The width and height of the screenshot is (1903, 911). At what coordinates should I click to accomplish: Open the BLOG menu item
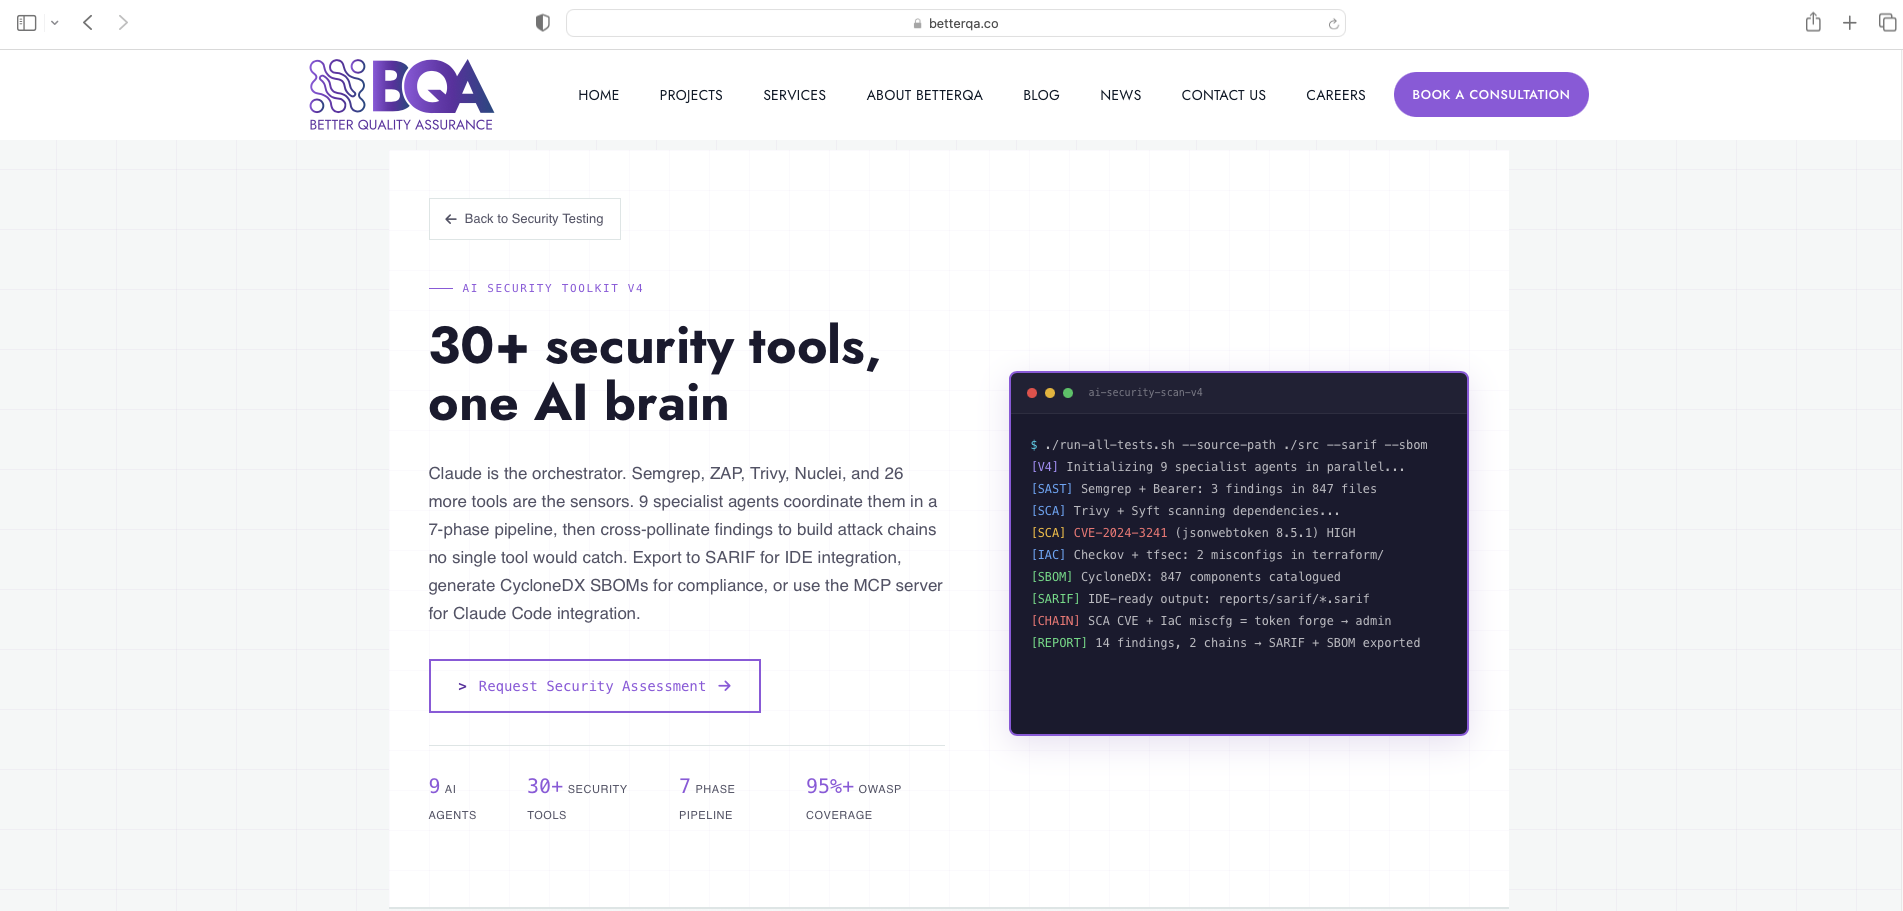(1041, 95)
